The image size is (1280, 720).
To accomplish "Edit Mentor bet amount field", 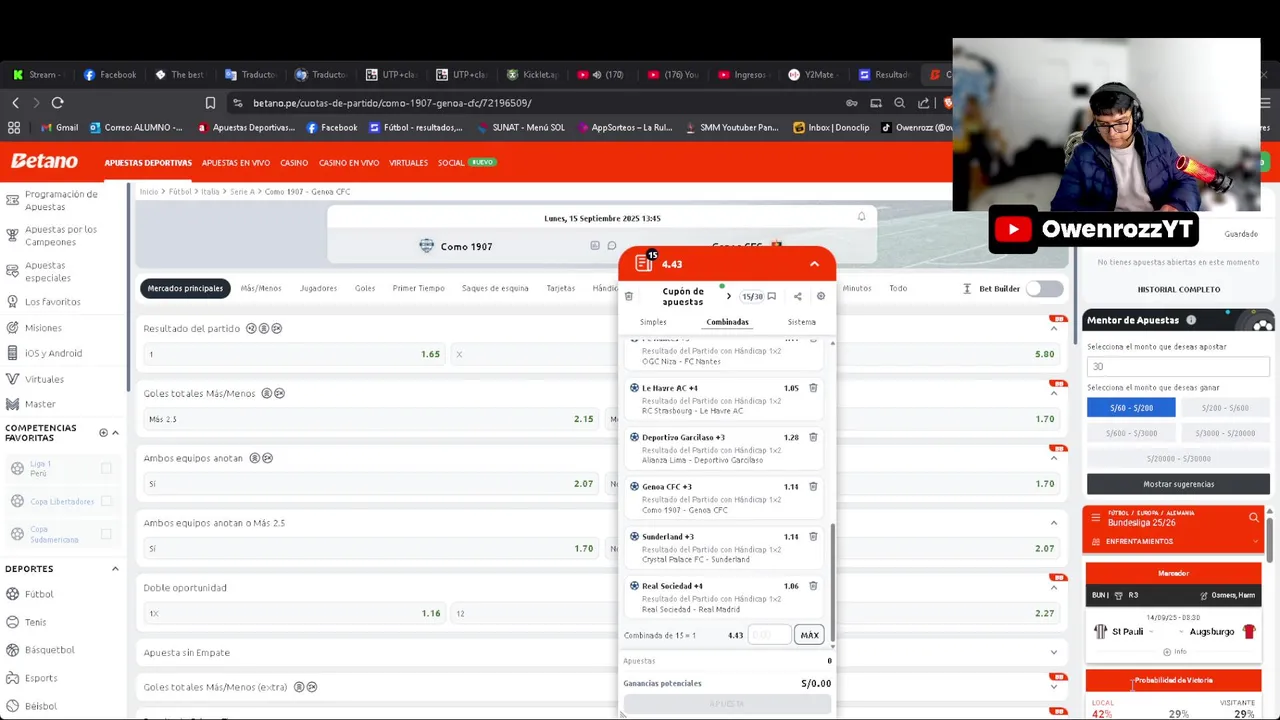I will [x=1178, y=367].
